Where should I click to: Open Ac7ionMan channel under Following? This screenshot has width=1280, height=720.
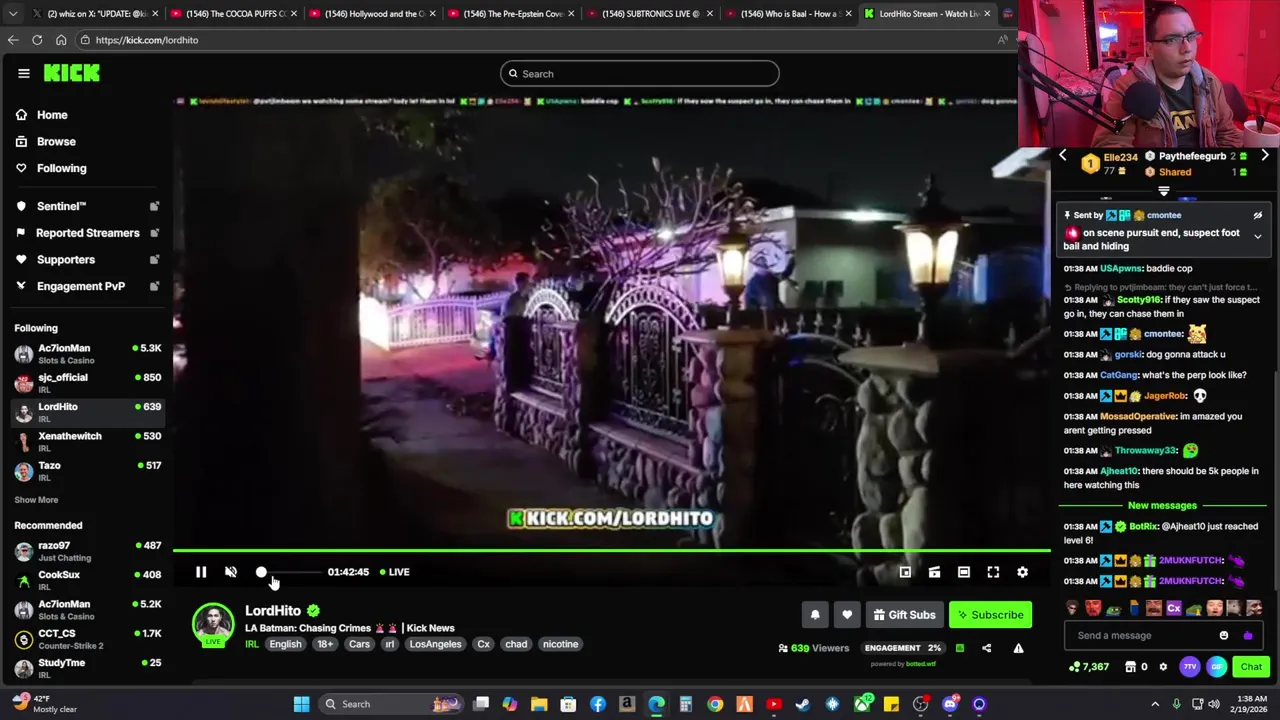[x=88, y=354]
